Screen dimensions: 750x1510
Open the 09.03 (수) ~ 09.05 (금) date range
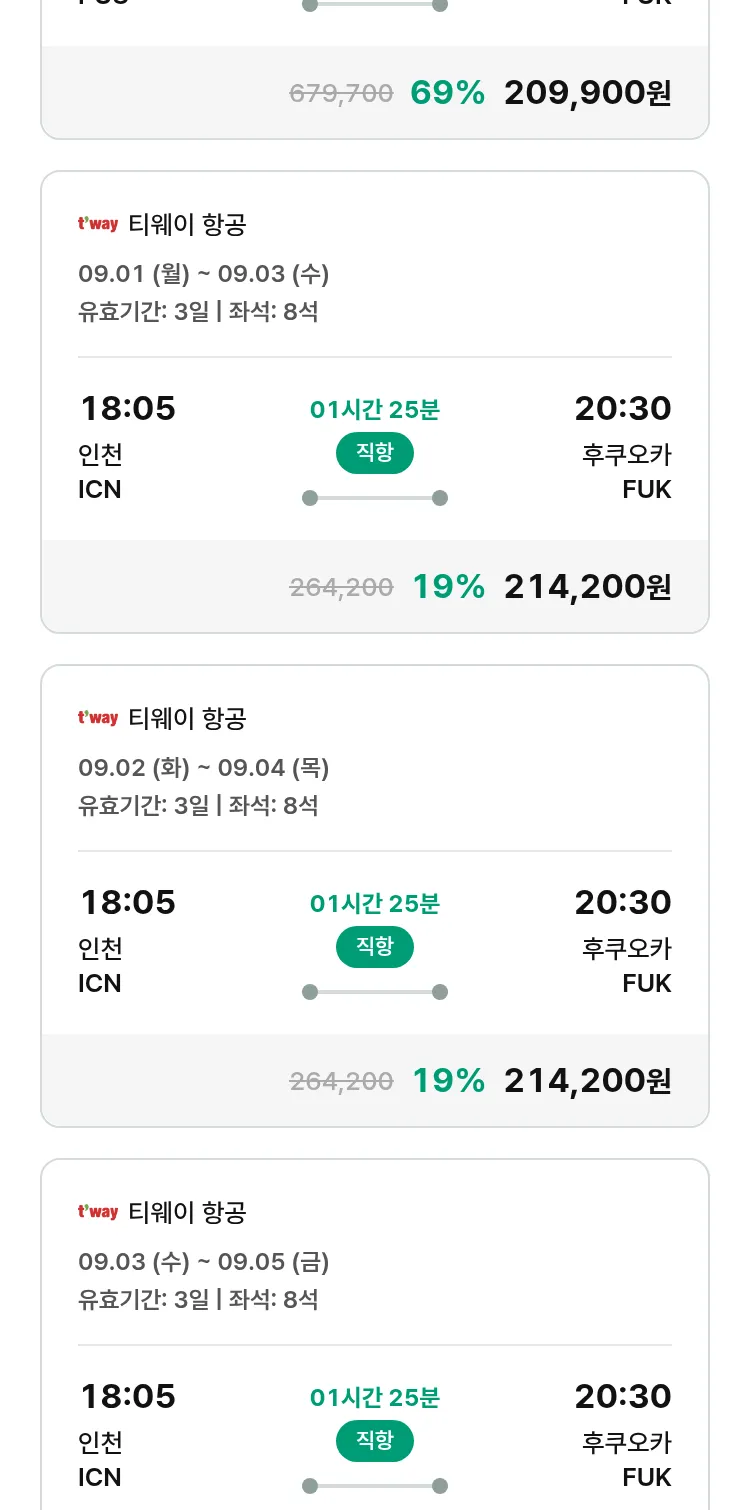pyautogui.click(x=203, y=1261)
